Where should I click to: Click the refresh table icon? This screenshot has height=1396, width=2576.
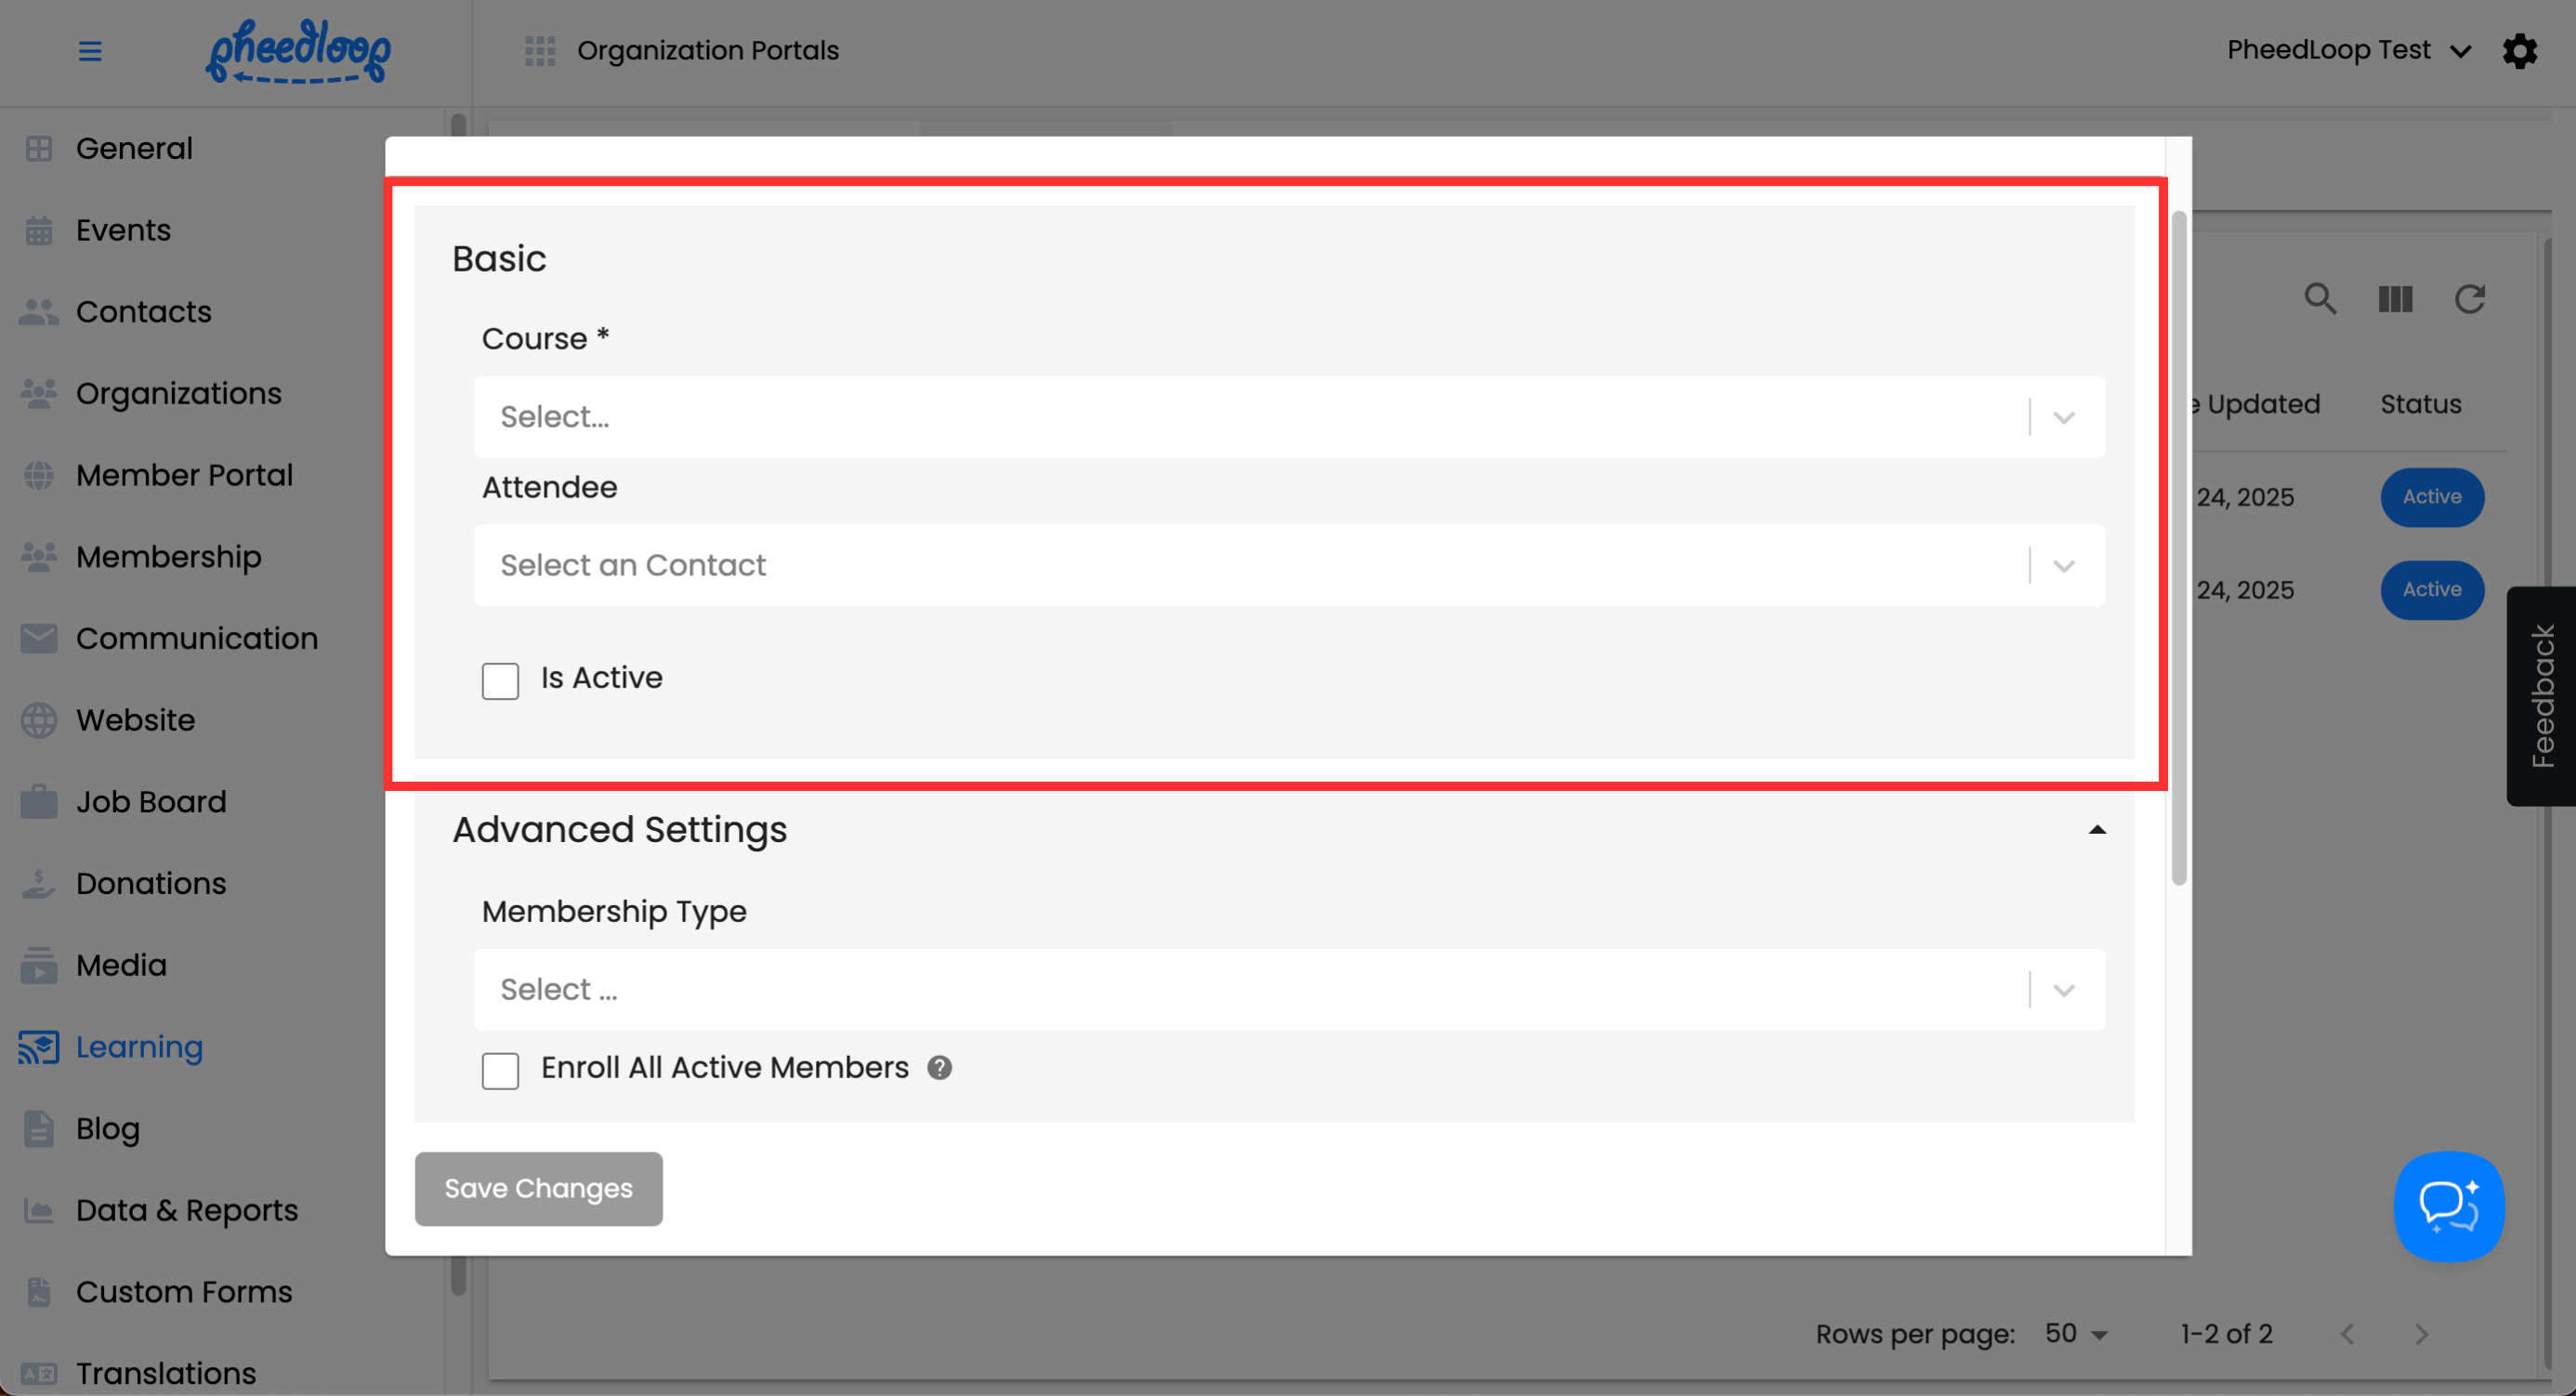2469,299
